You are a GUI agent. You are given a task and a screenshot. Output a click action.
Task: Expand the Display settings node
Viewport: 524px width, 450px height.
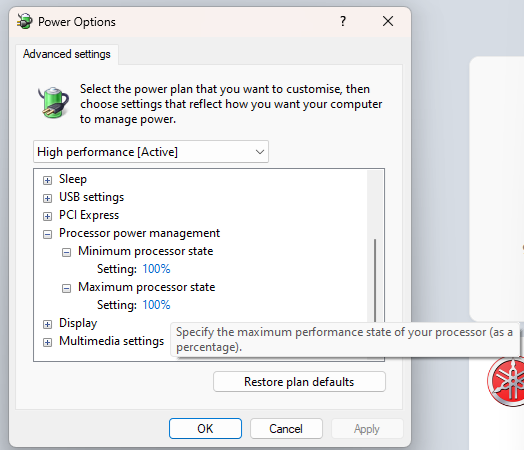pyautogui.click(x=47, y=324)
